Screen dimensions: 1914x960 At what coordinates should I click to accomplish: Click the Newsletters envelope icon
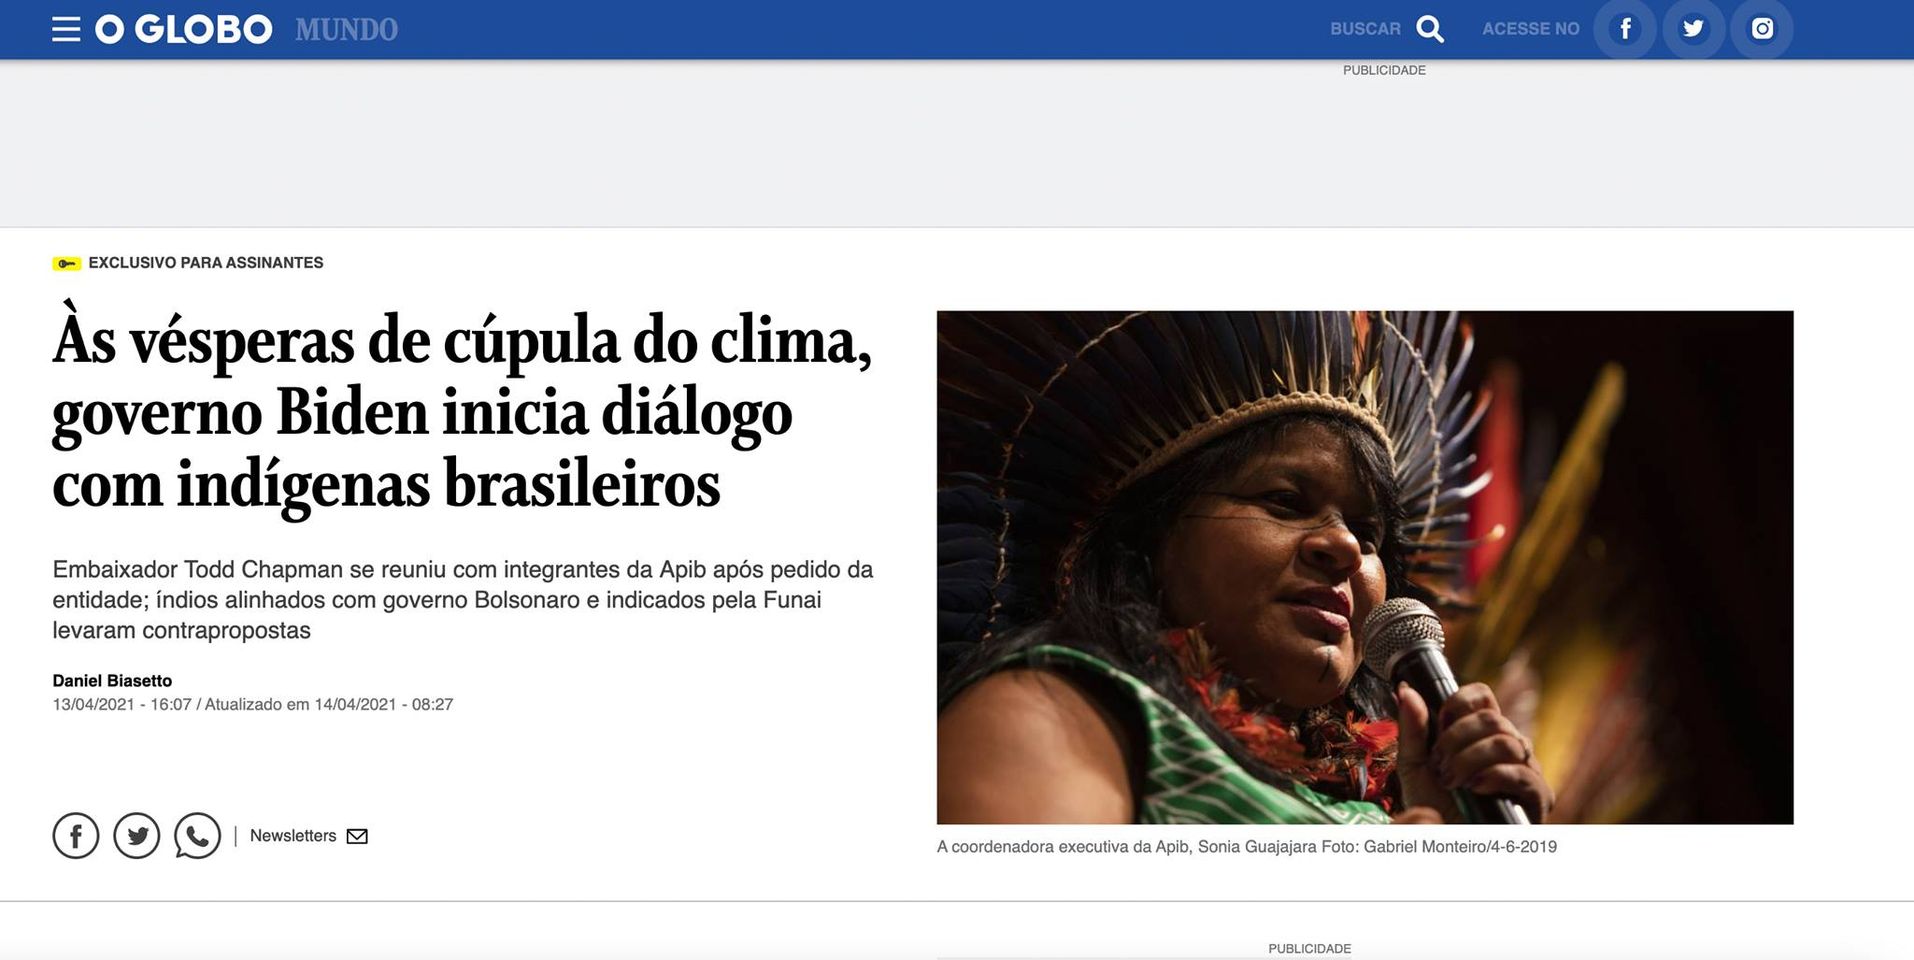click(357, 836)
